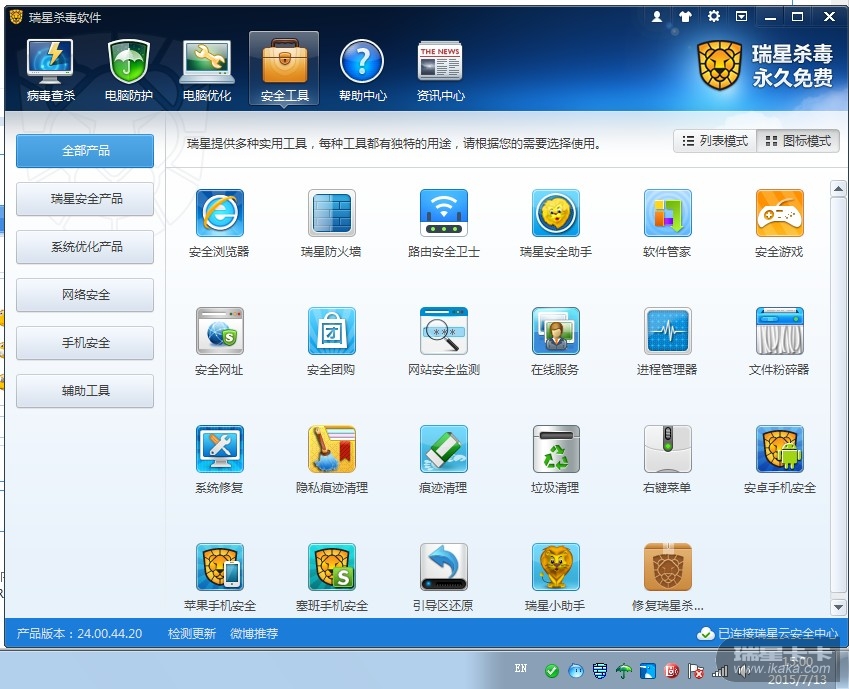Click green checkmark tray icon
Screen dimensions: 849x689
(x=552, y=671)
